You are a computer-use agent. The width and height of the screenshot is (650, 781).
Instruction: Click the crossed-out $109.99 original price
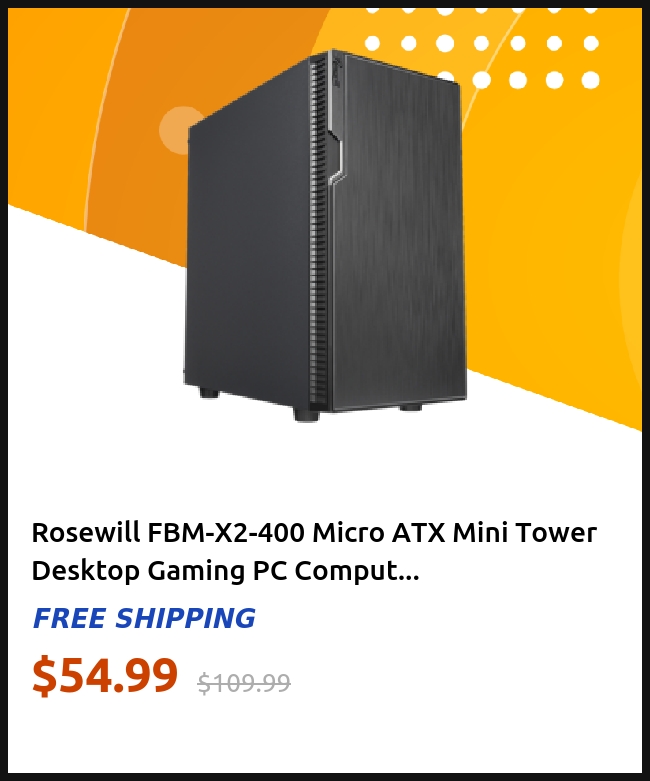point(244,682)
